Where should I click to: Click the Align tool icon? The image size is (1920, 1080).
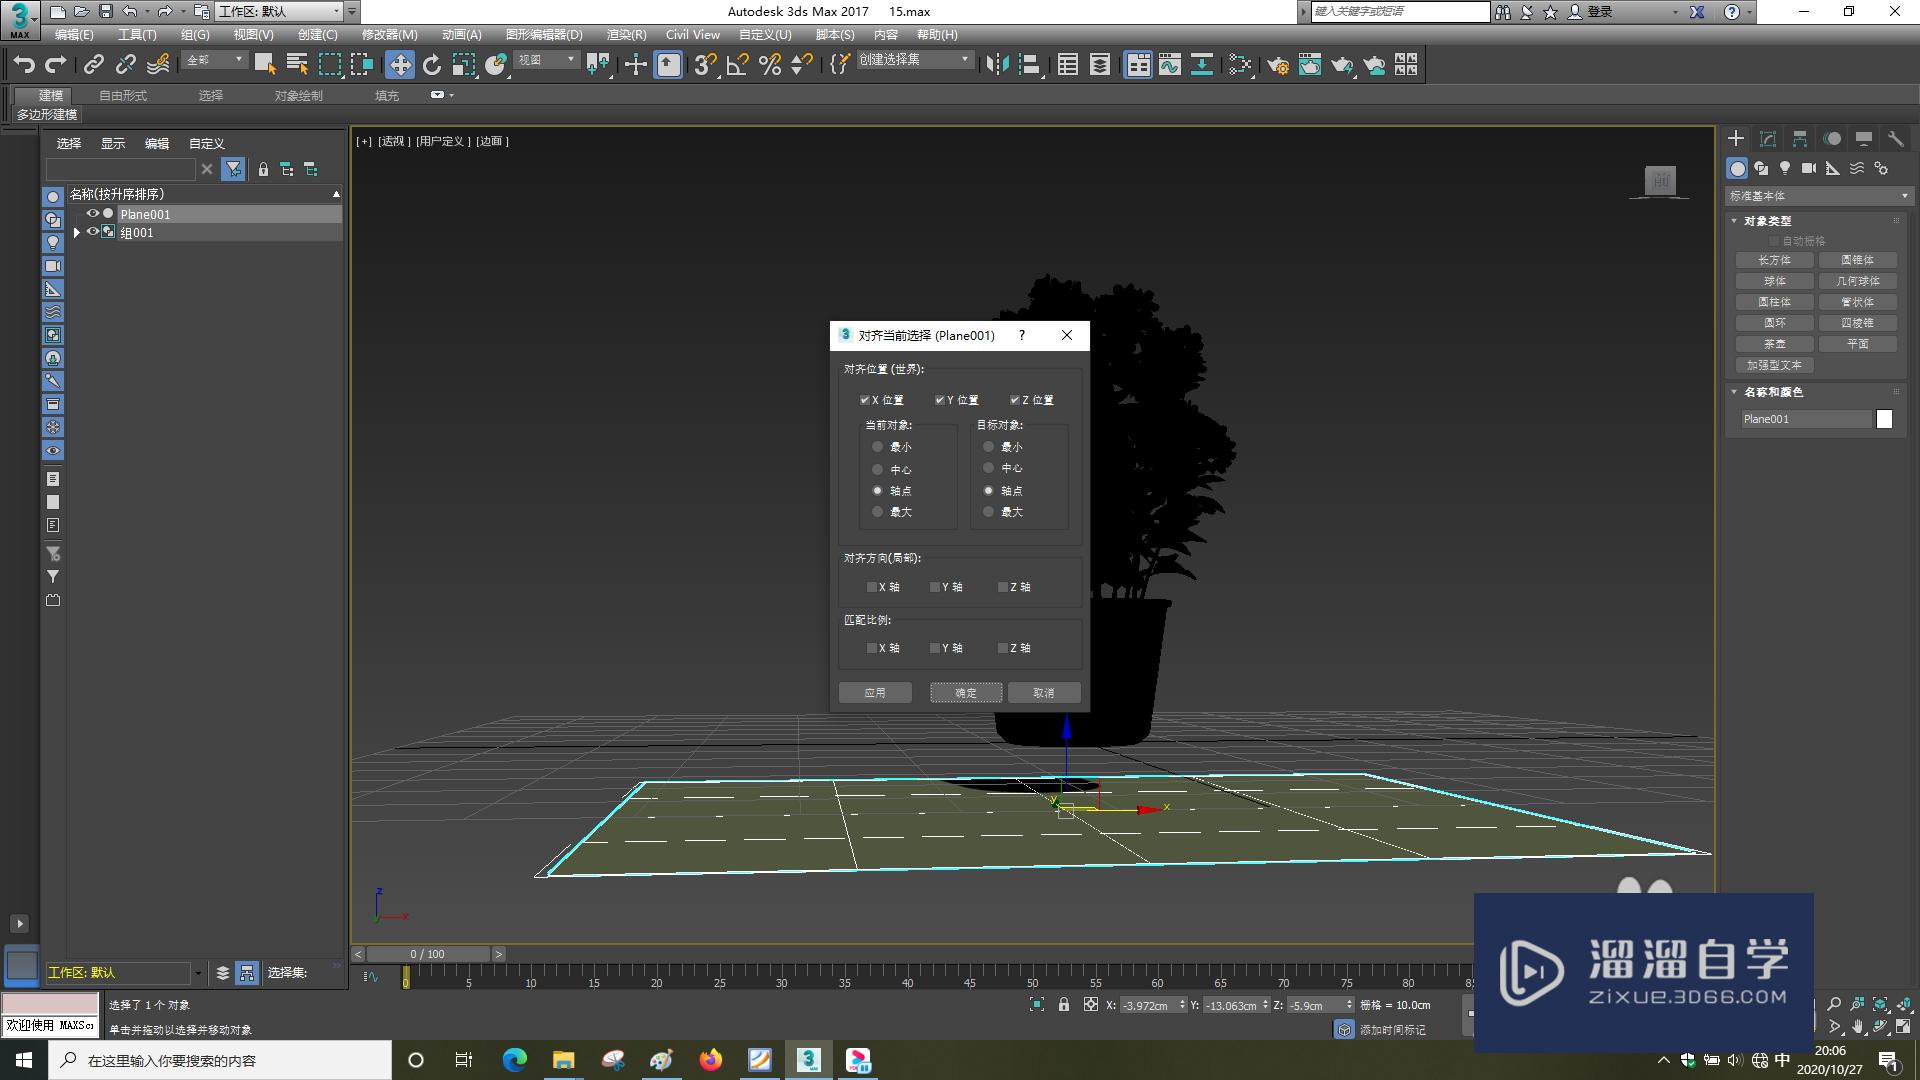1030,65
